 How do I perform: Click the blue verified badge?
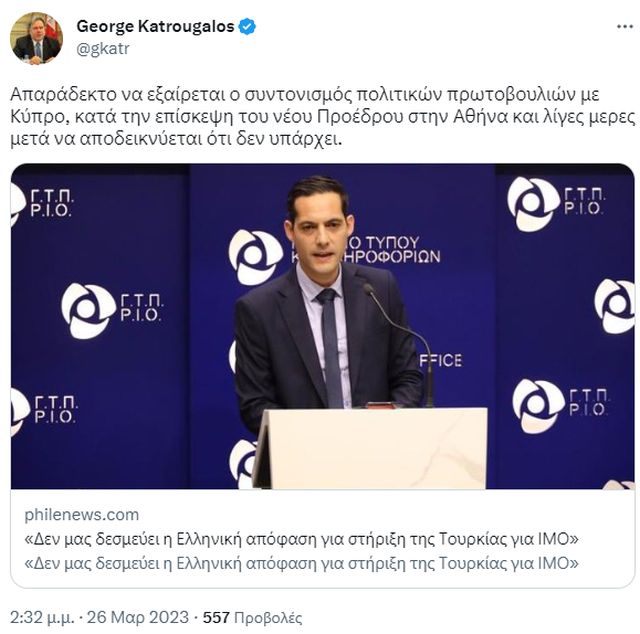[247, 27]
